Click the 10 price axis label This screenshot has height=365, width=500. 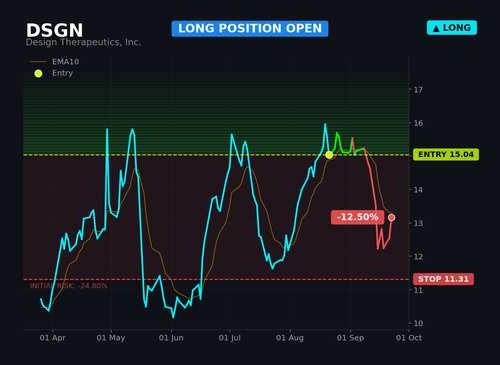point(418,323)
